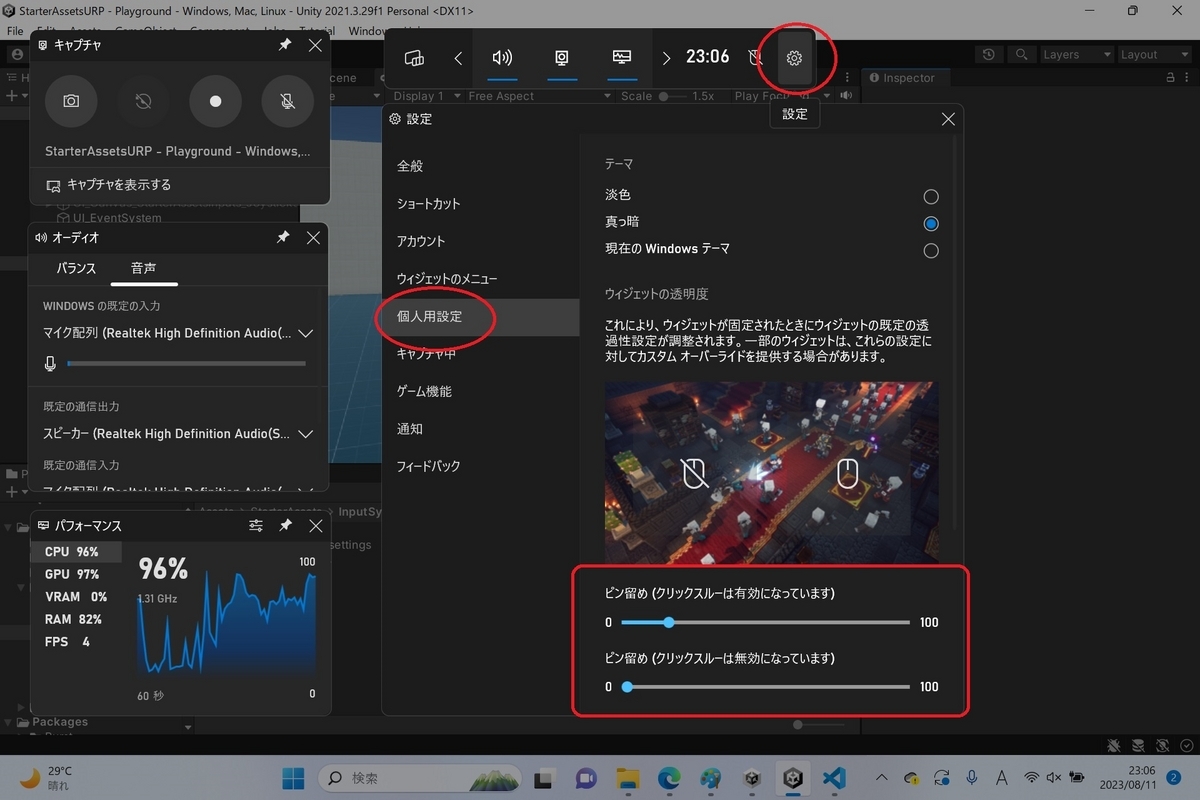Open File Explorer from taskbar
The image size is (1200, 800).
tap(628, 778)
